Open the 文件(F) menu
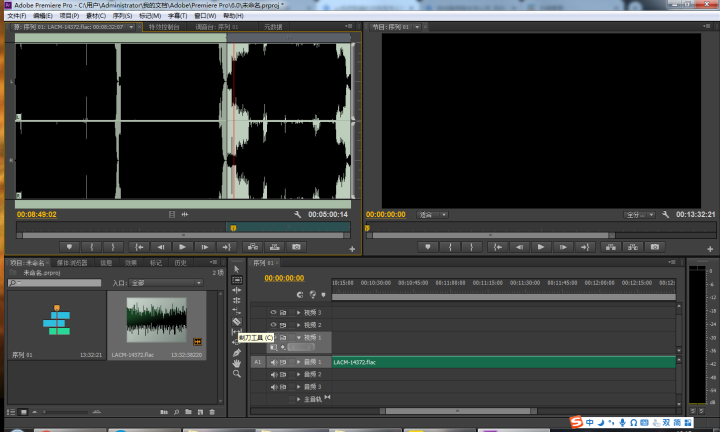 tap(17, 16)
